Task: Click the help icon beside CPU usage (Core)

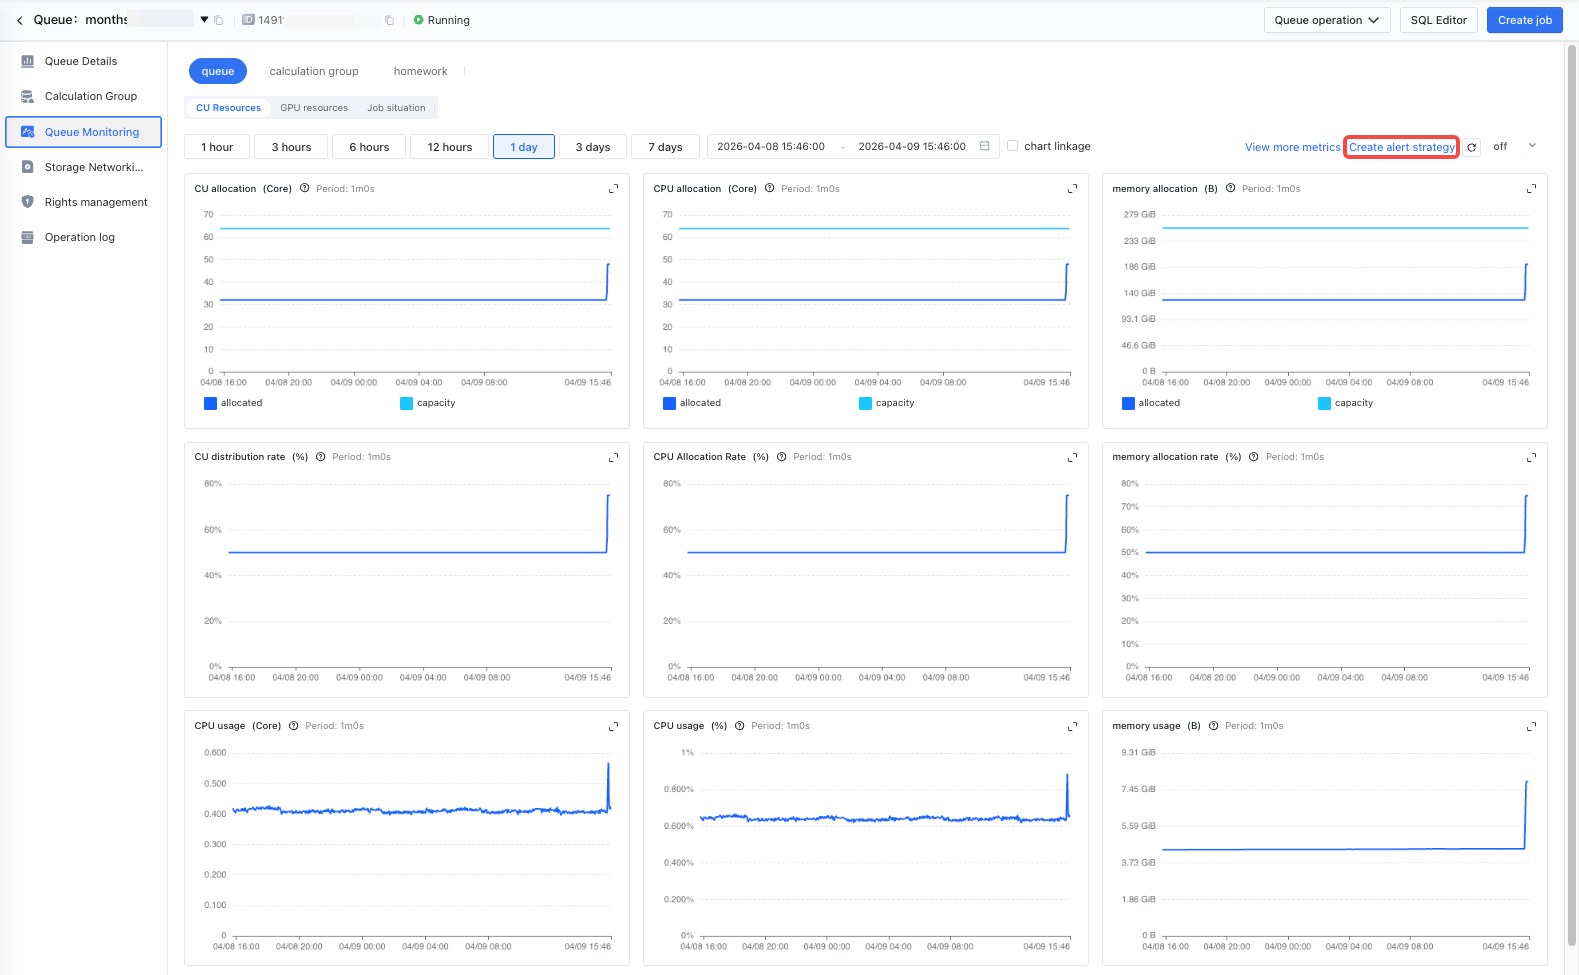Action: pyautogui.click(x=293, y=726)
